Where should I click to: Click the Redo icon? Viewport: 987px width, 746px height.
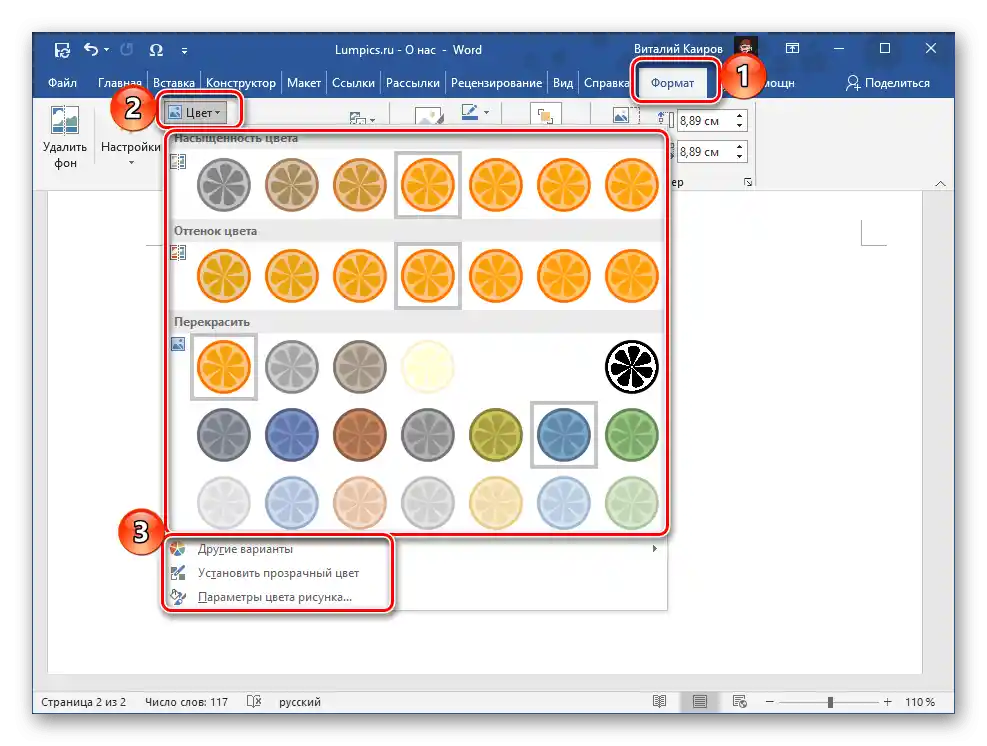pyautogui.click(x=127, y=49)
